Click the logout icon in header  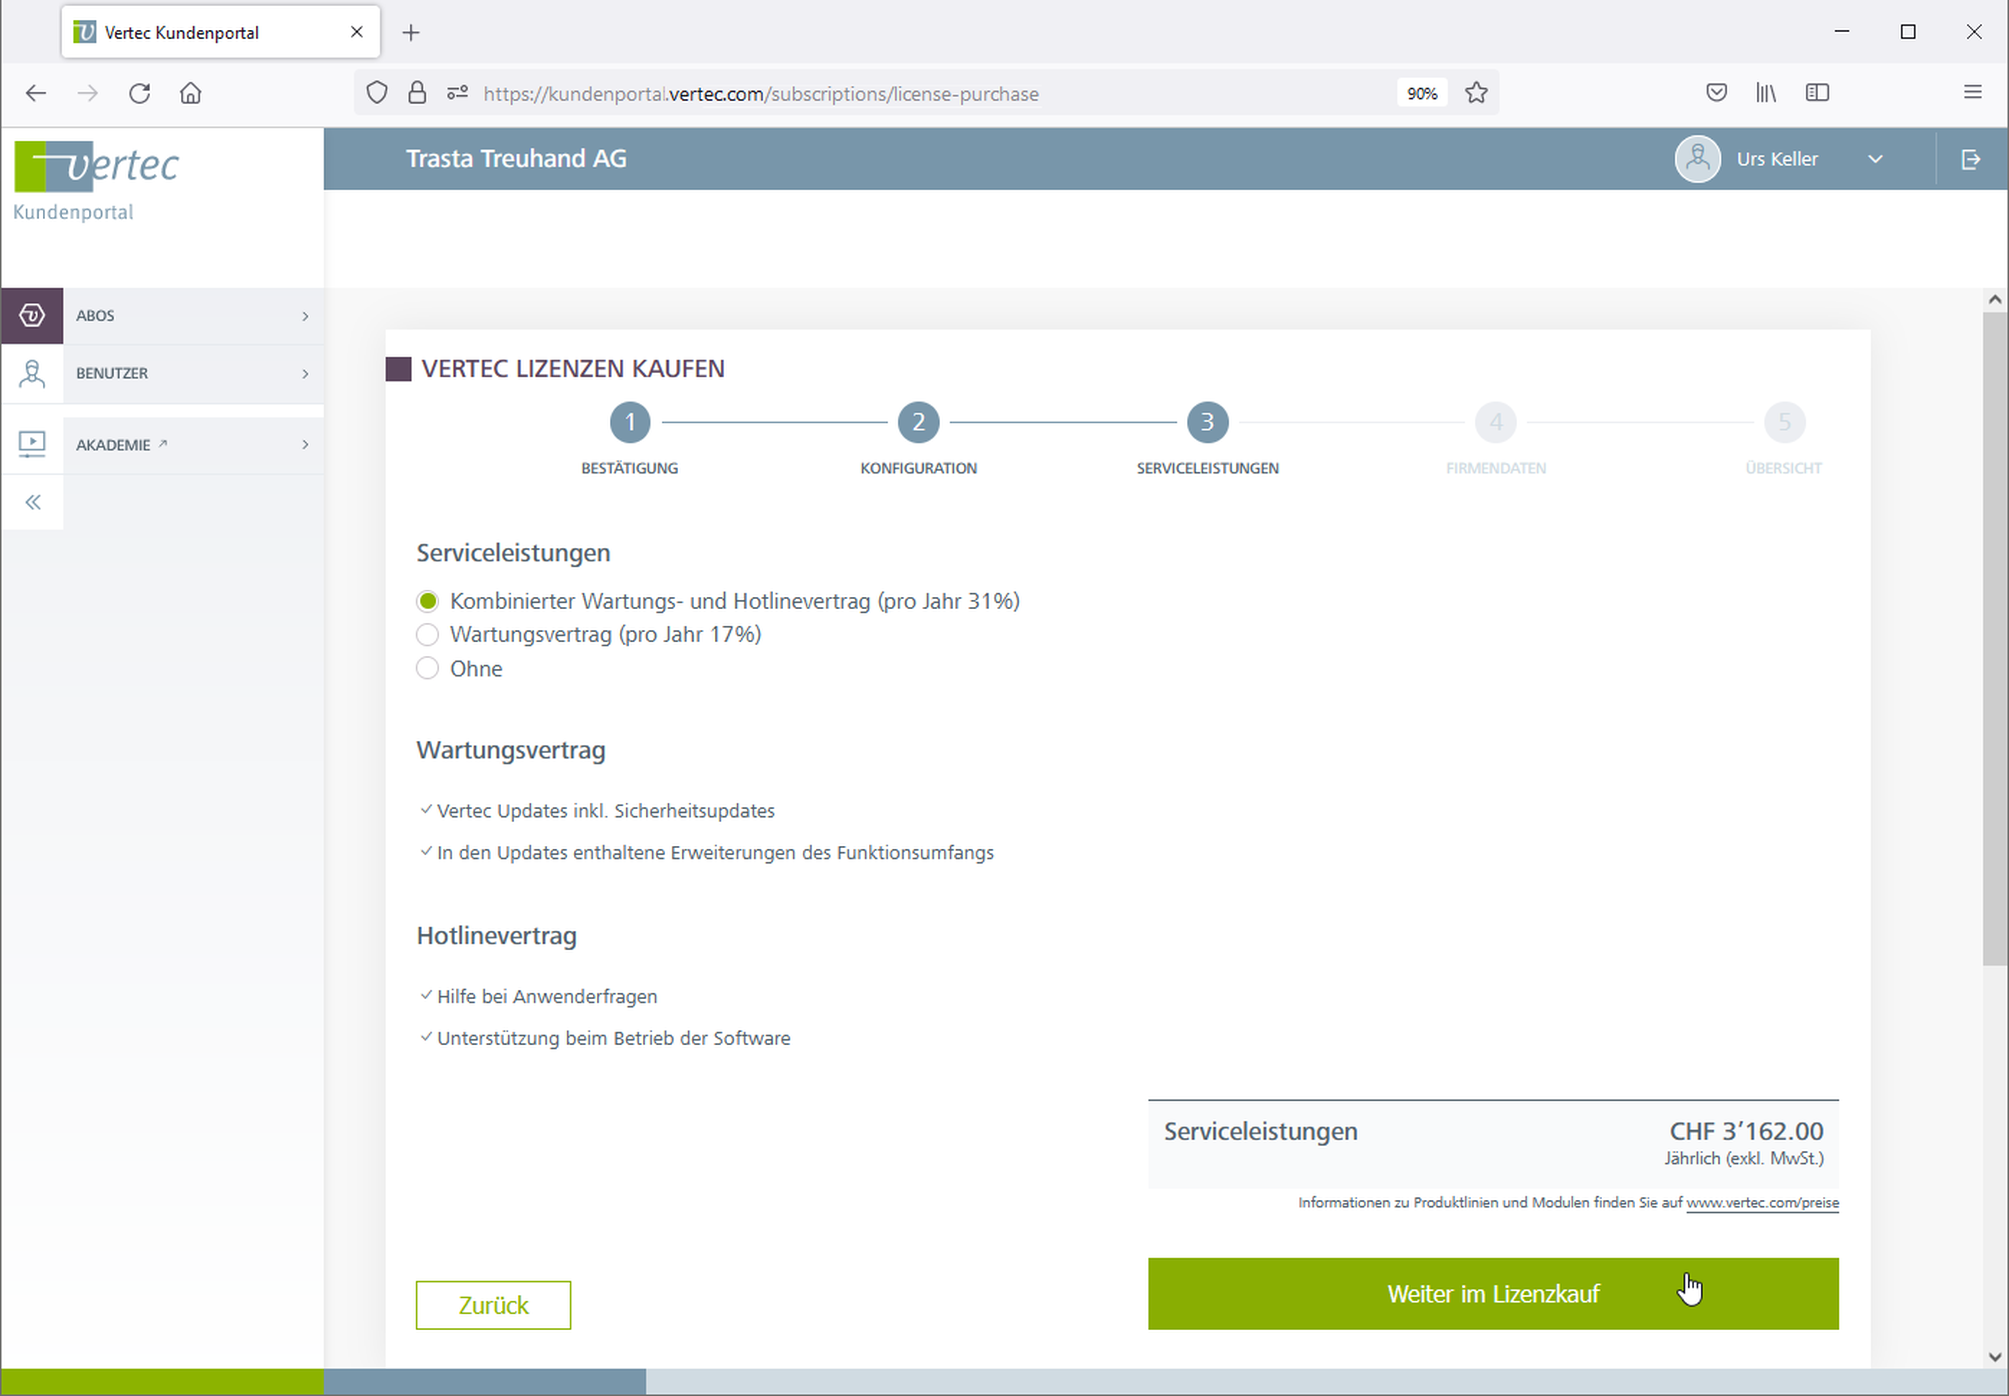(1971, 159)
